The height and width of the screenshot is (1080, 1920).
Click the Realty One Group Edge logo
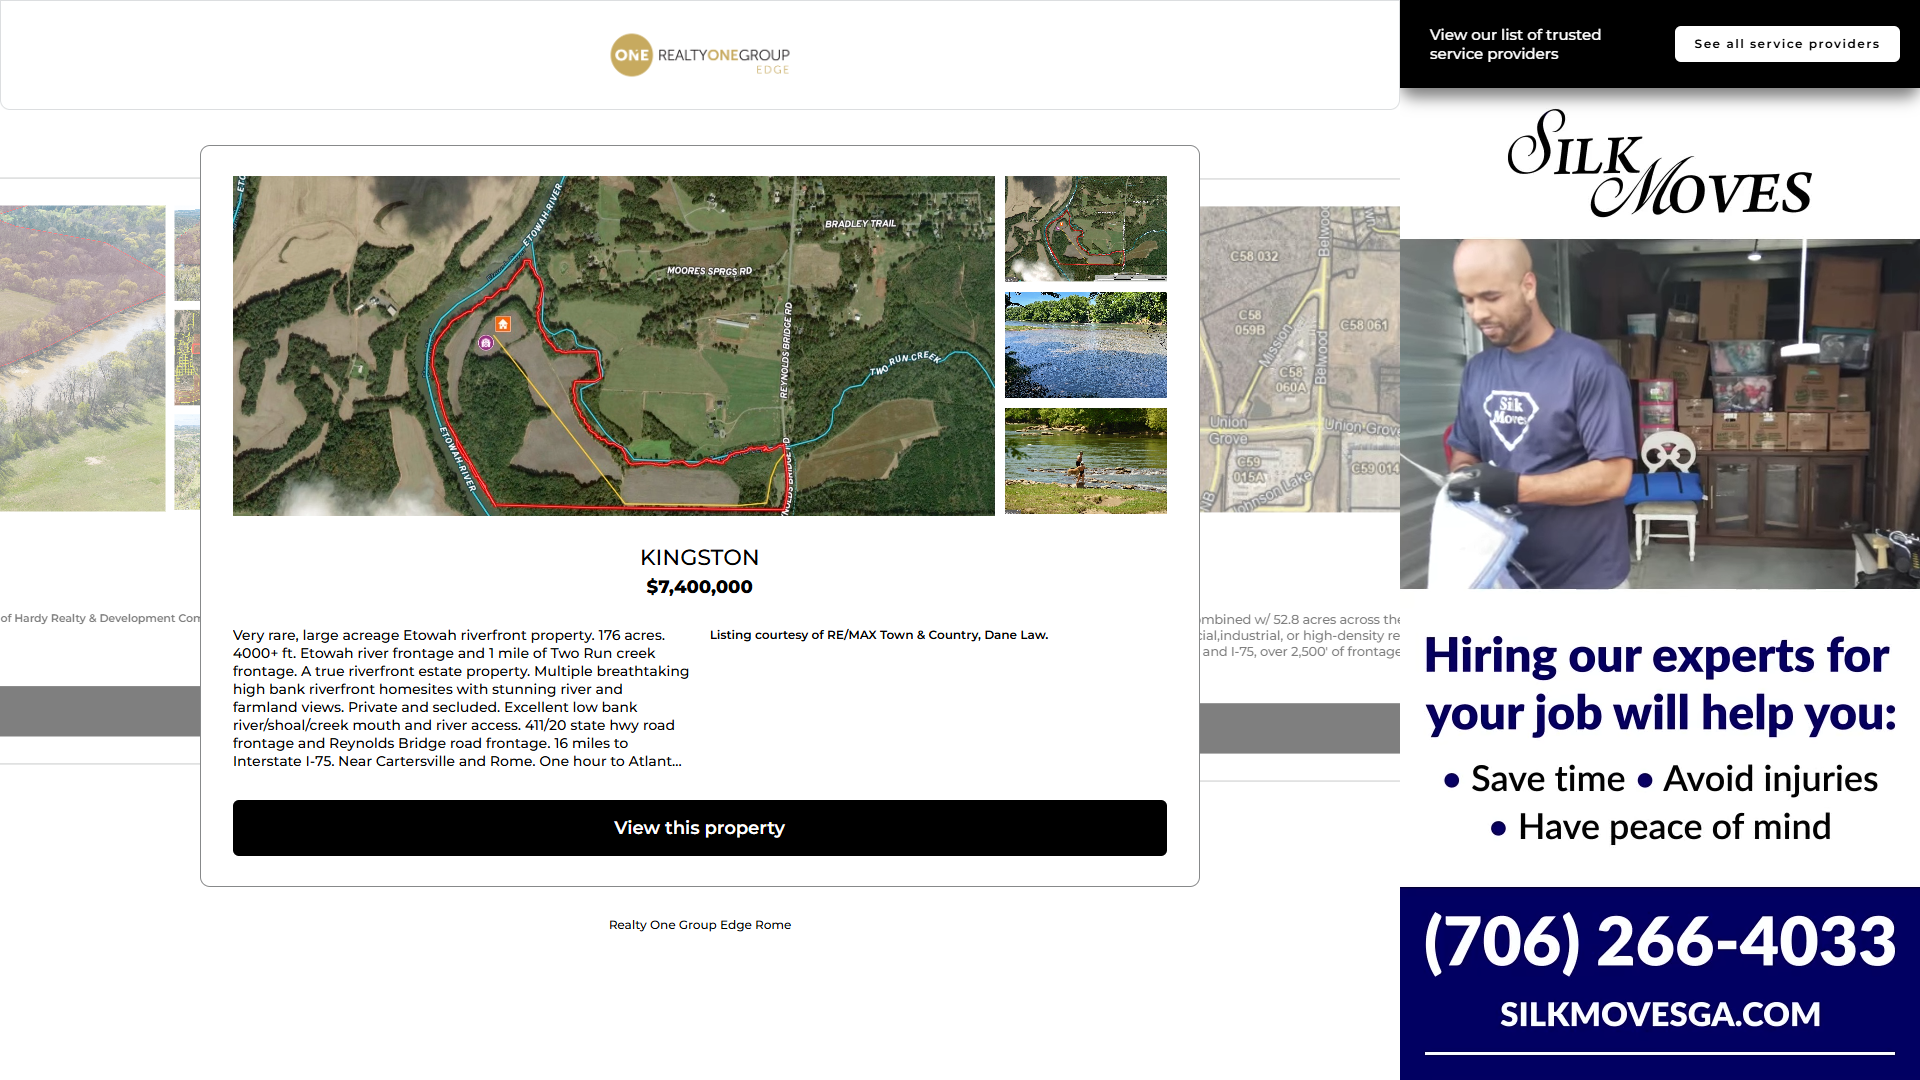coord(700,55)
